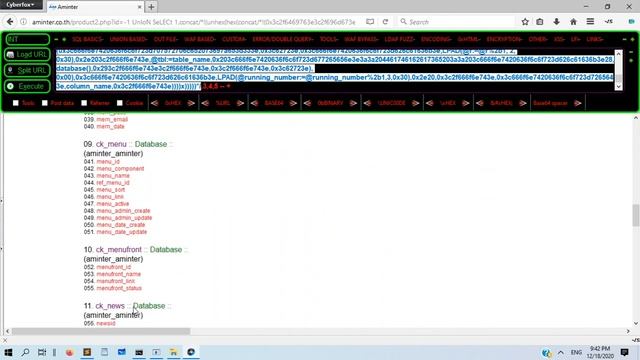The width and height of the screenshot is (640, 360).
Task: Expand the LDAP FUZZ dropdown menu
Action: pyautogui.click(x=400, y=39)
